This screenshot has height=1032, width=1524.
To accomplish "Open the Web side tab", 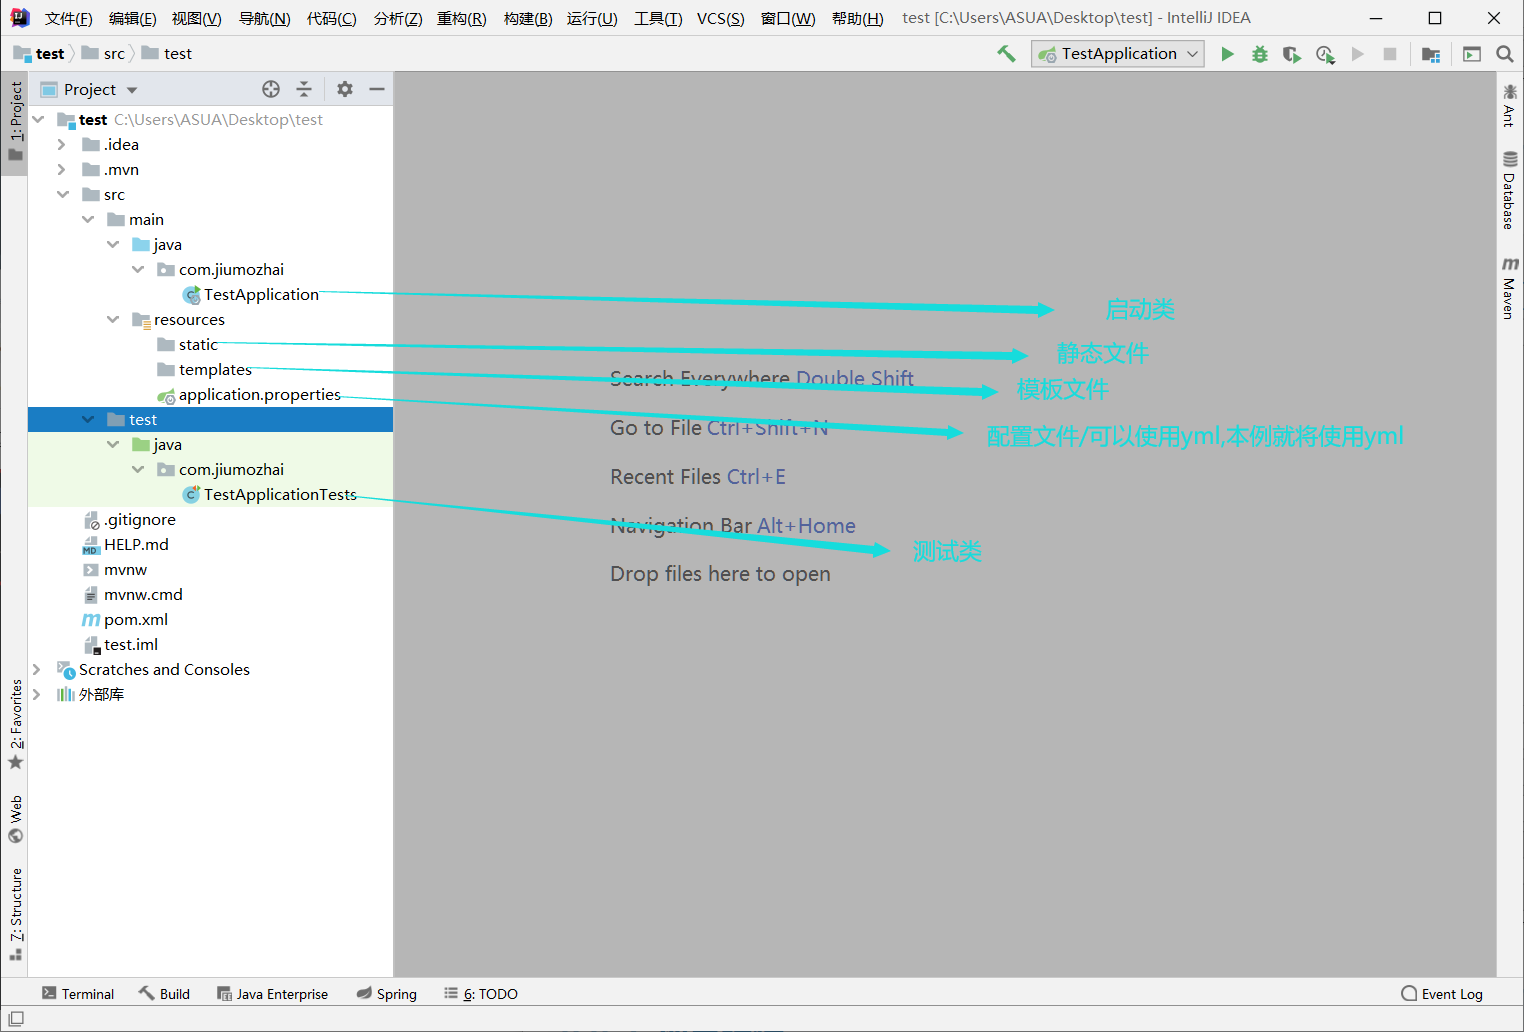I will tap(15, 819).
